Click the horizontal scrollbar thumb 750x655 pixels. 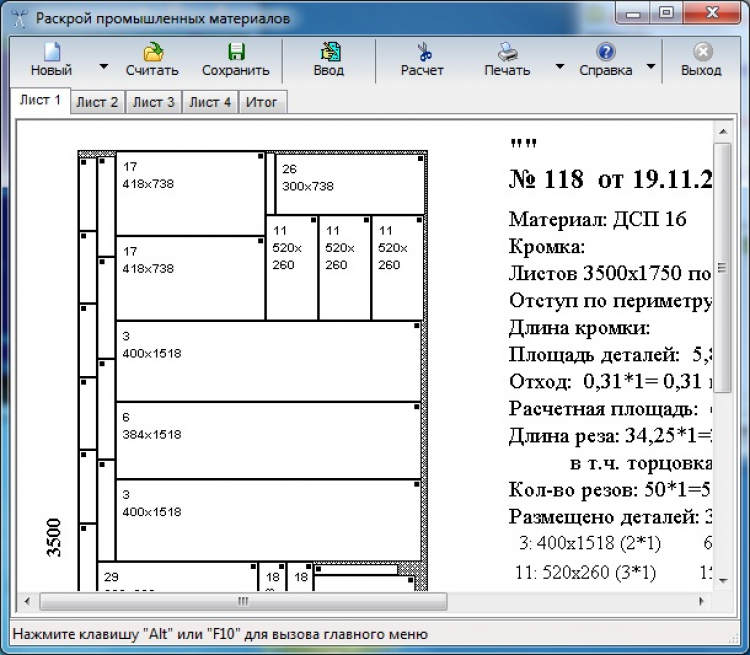[x=243, y=601]
